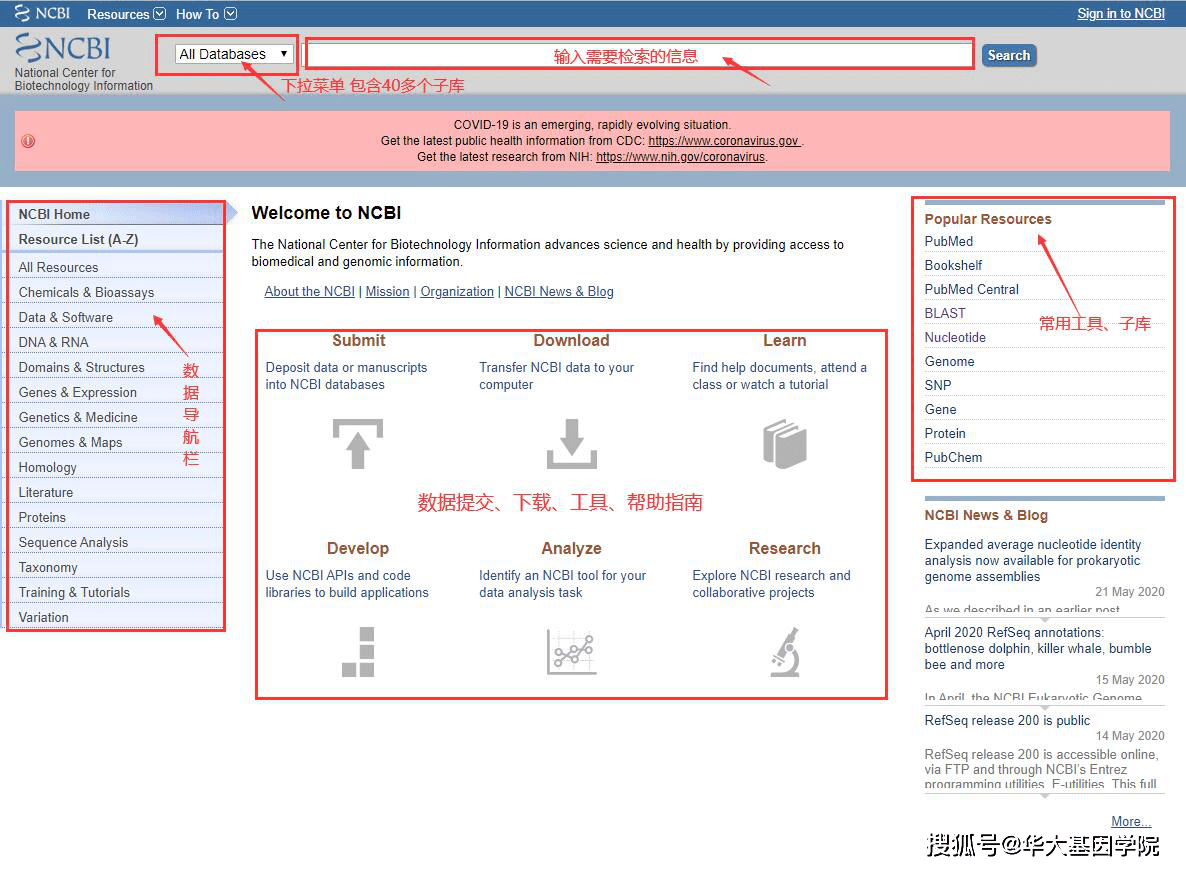This screenshot has width=1186, height=870.
Task: Click the Analyze data-chart icon
Action: (x=571, y=651)
